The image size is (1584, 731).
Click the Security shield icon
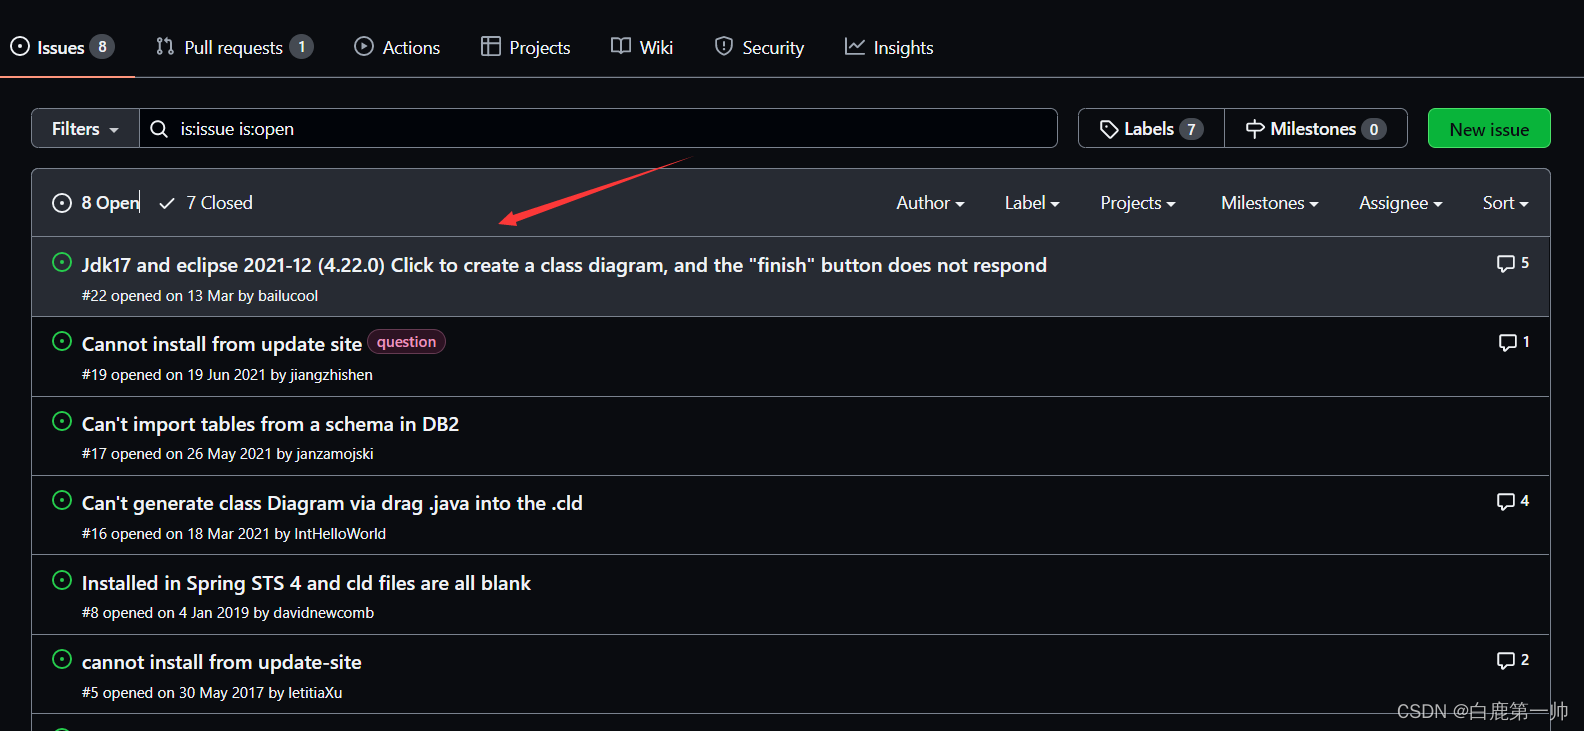(724, 46)
